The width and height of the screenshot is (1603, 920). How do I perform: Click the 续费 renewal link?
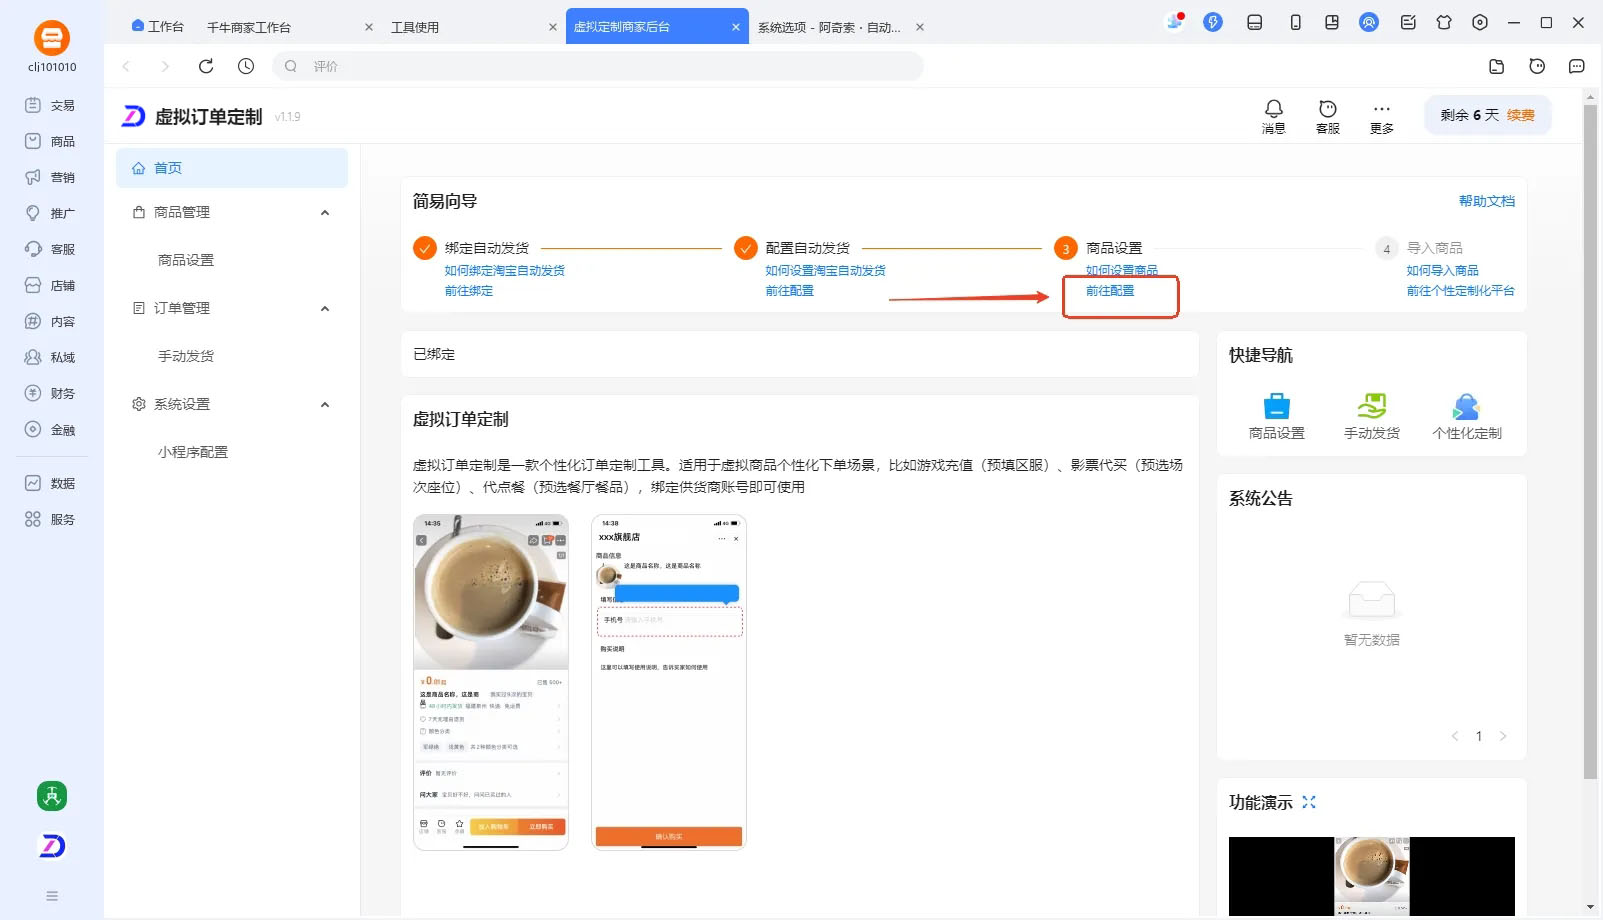coord(1520,115)
